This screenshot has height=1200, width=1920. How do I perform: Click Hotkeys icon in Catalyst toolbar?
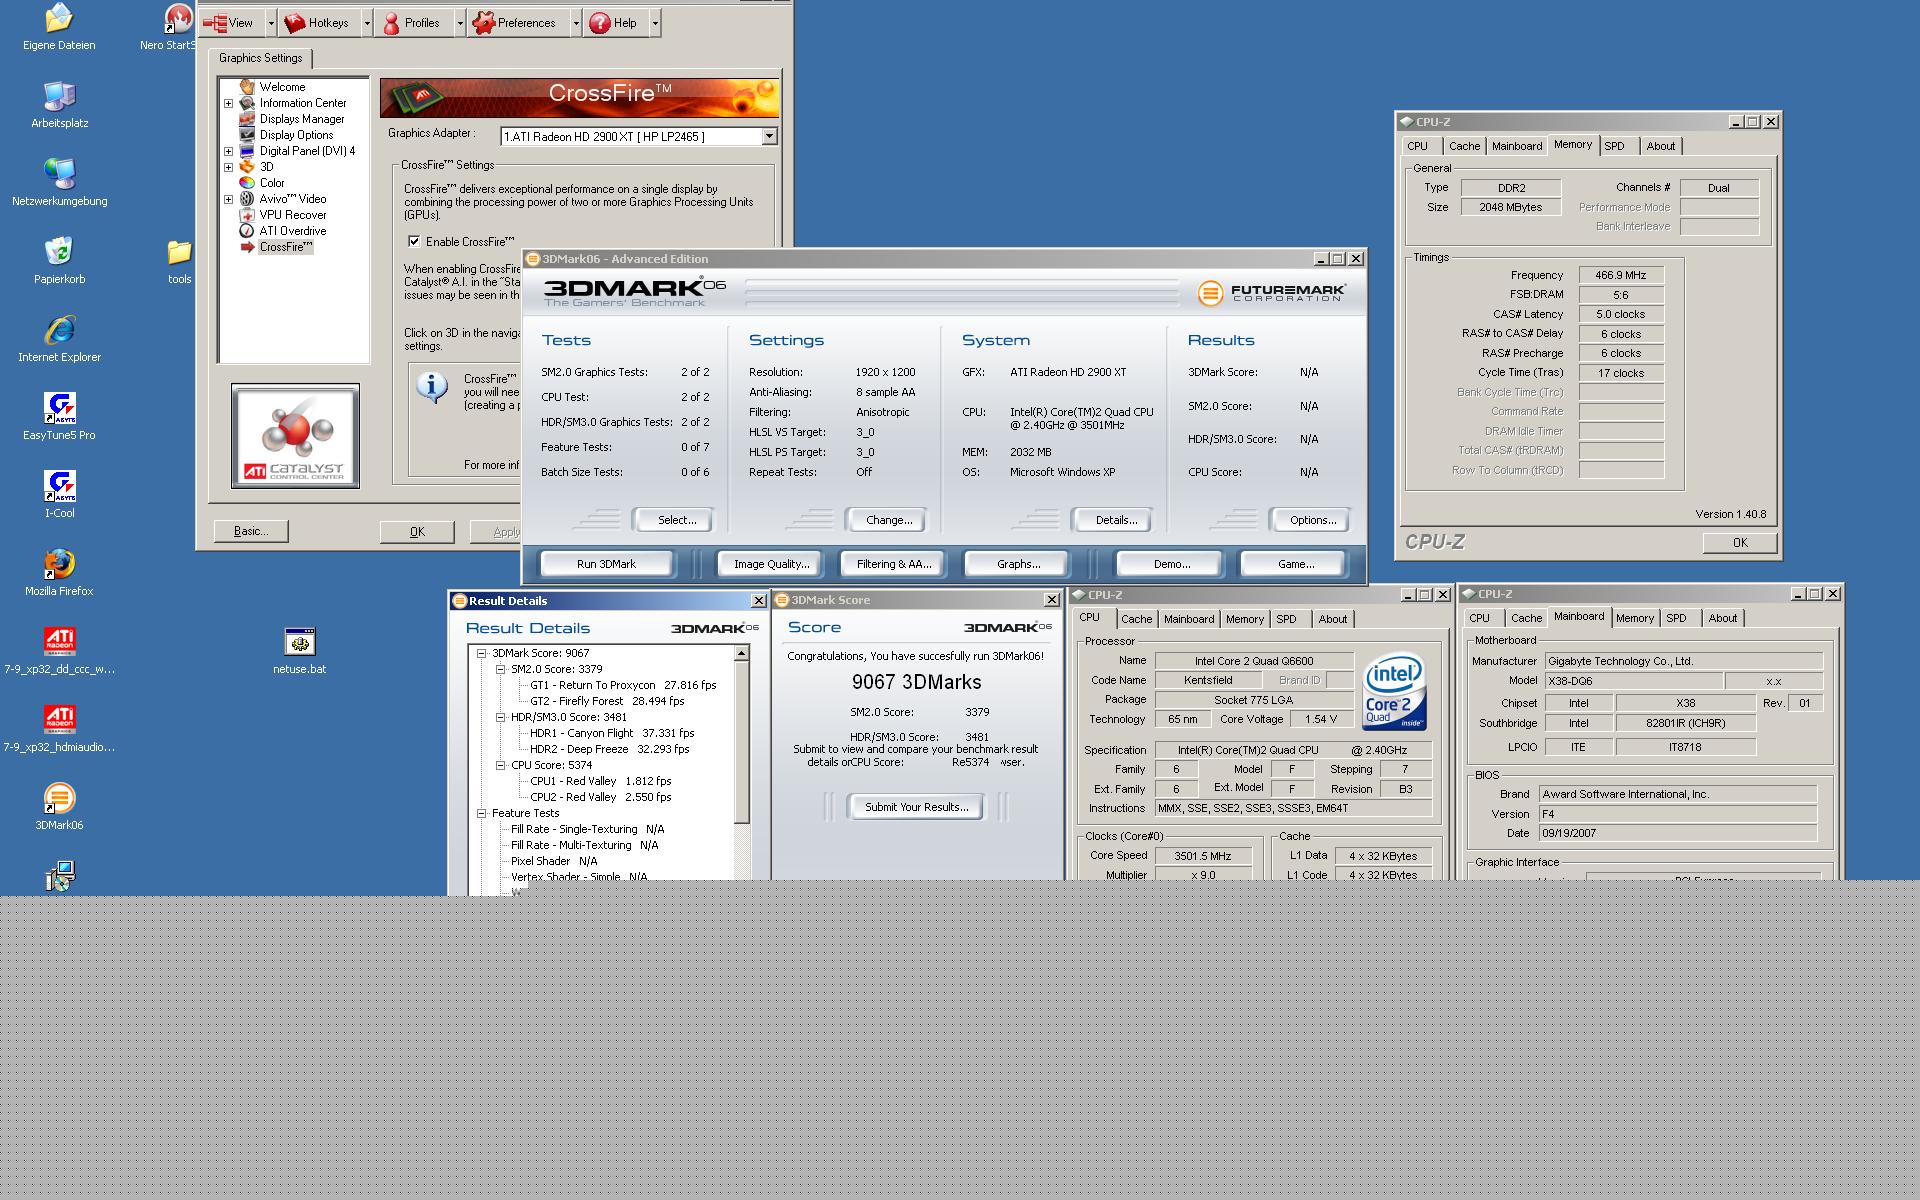click(x=294, y=22)
